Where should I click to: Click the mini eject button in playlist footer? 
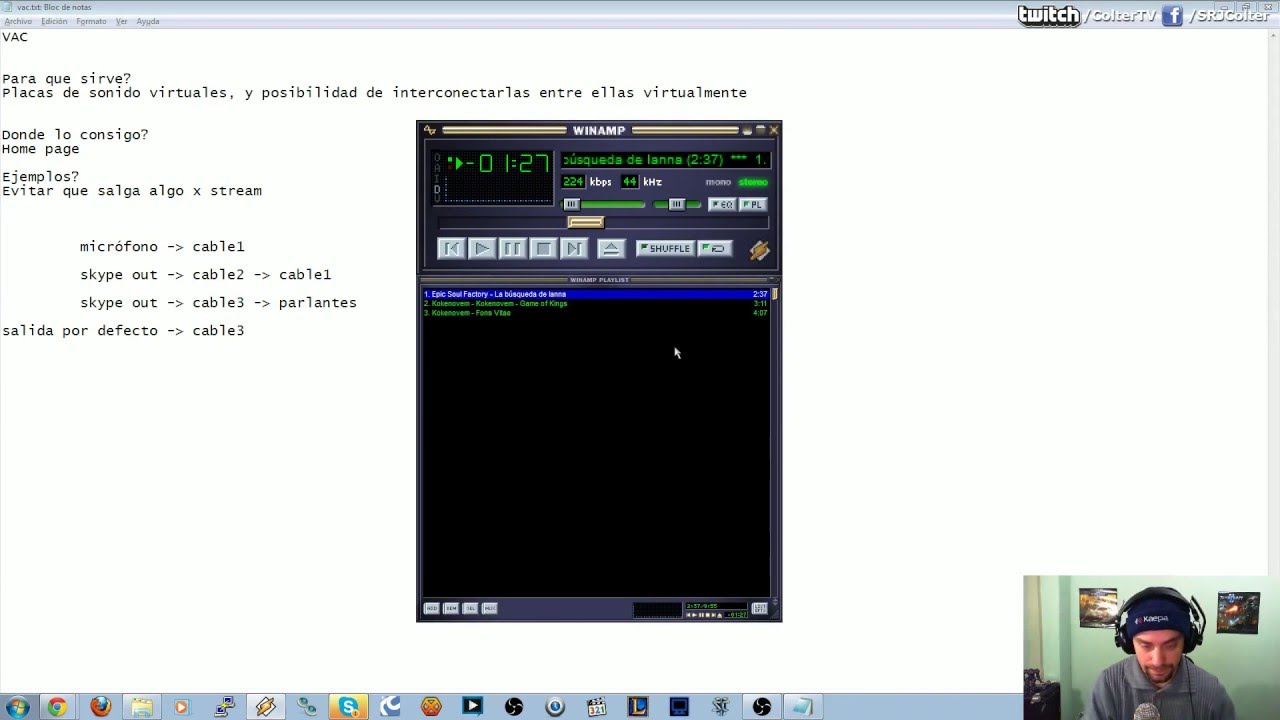click(x=720, y=614)
